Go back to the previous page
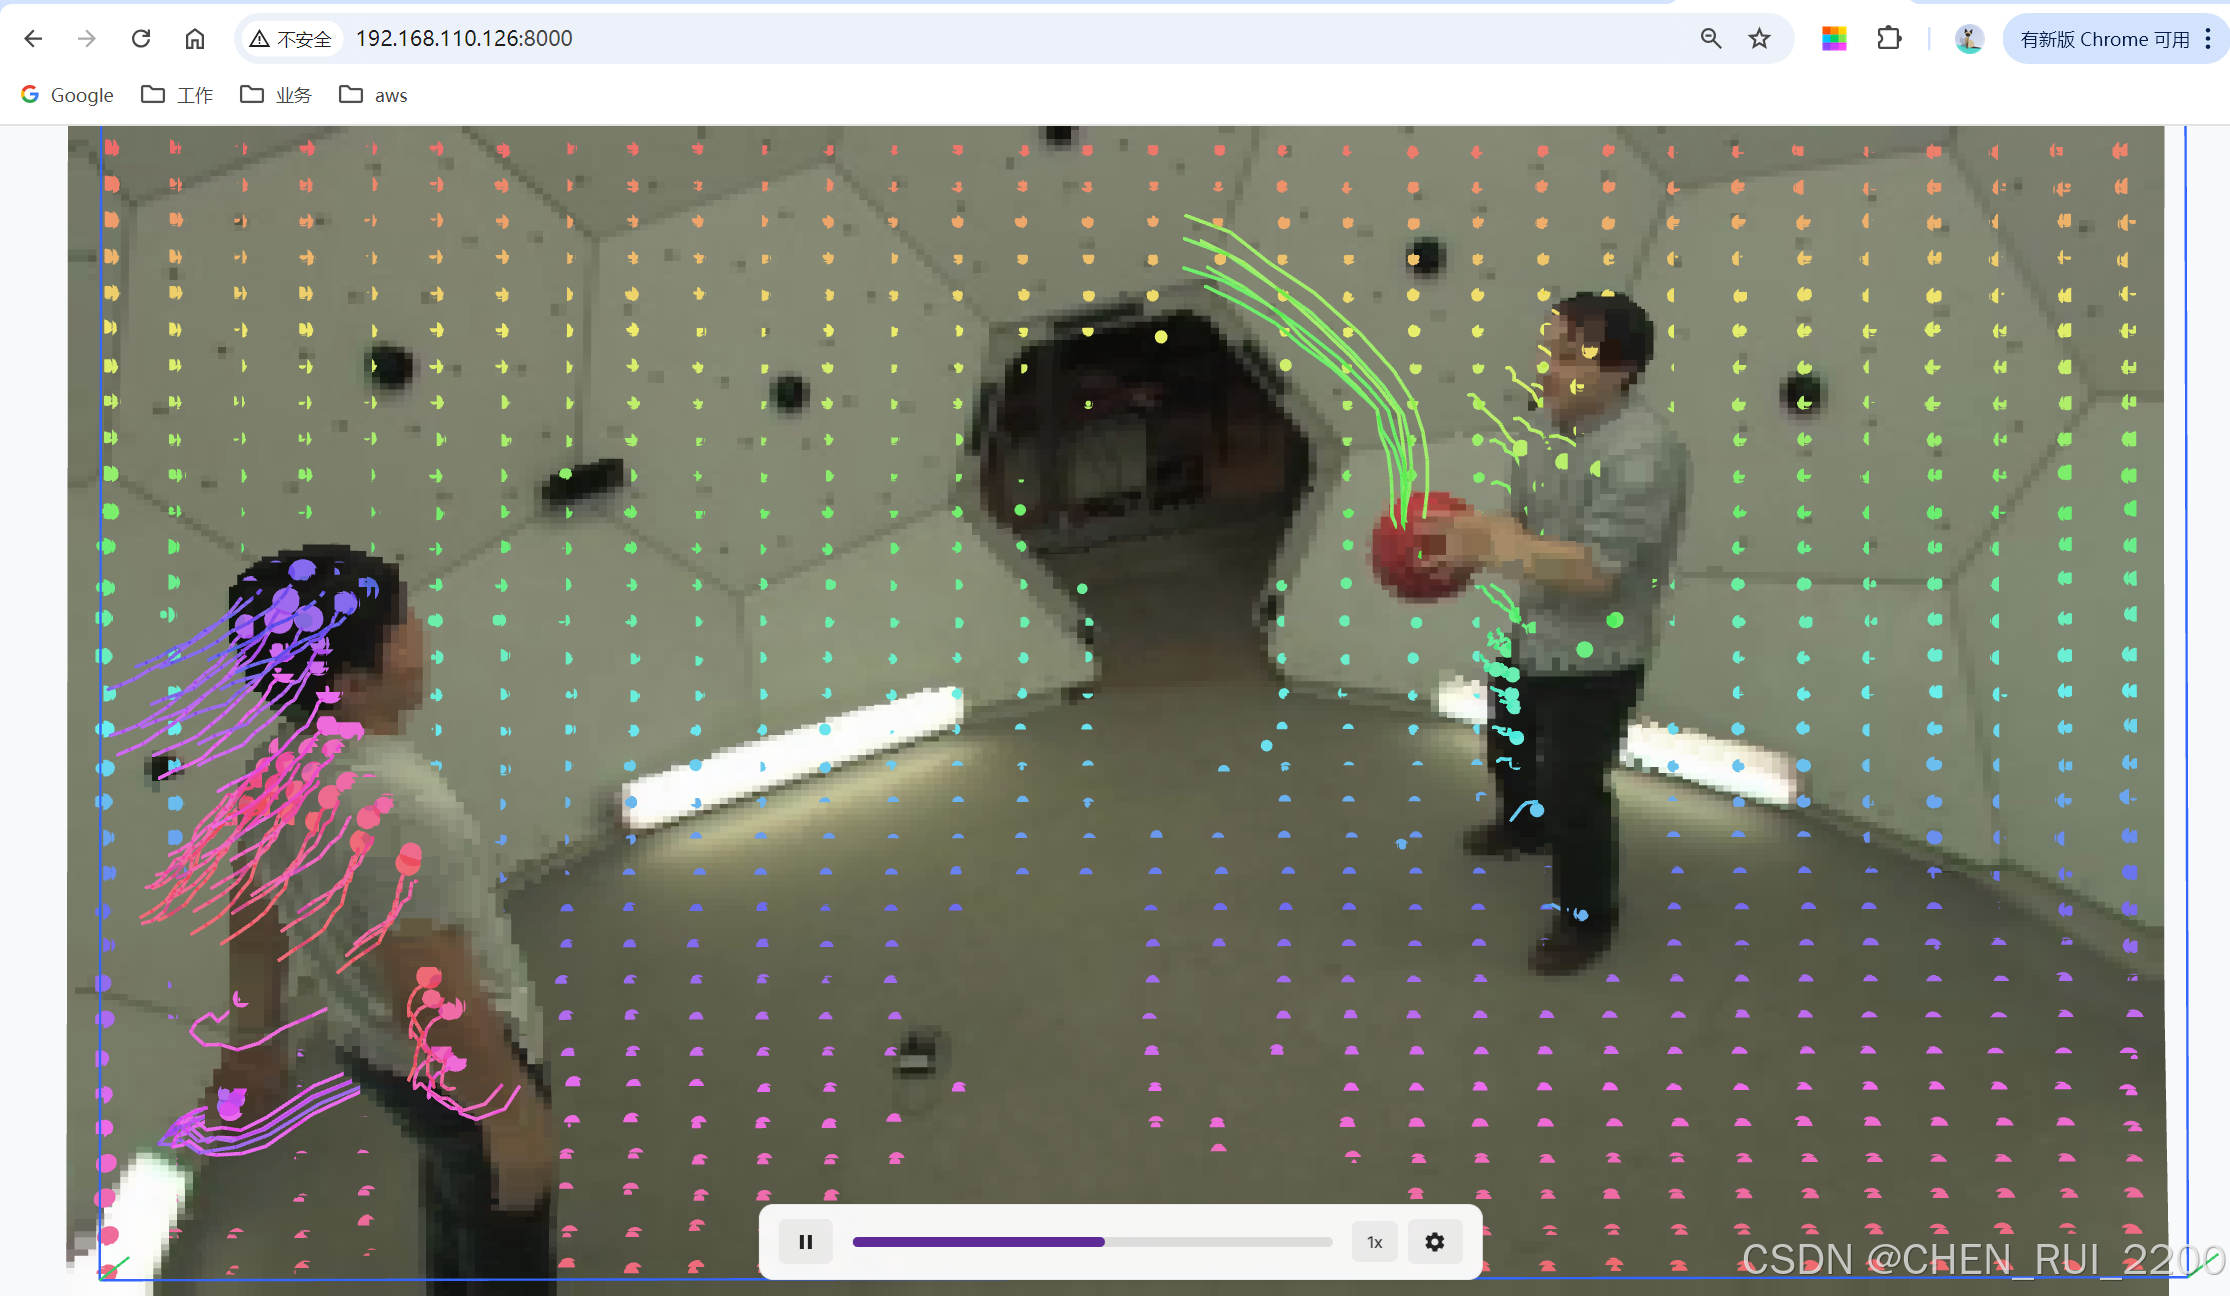2230x1296 pixels. tap(33, 38)
